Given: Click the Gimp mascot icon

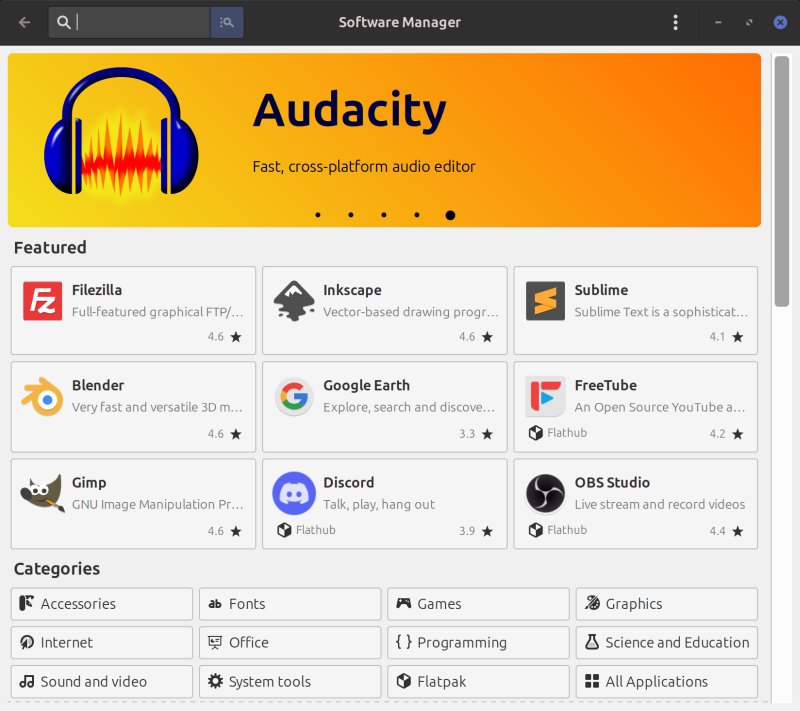Looking at the screenshot, I should tap(42, 493).
